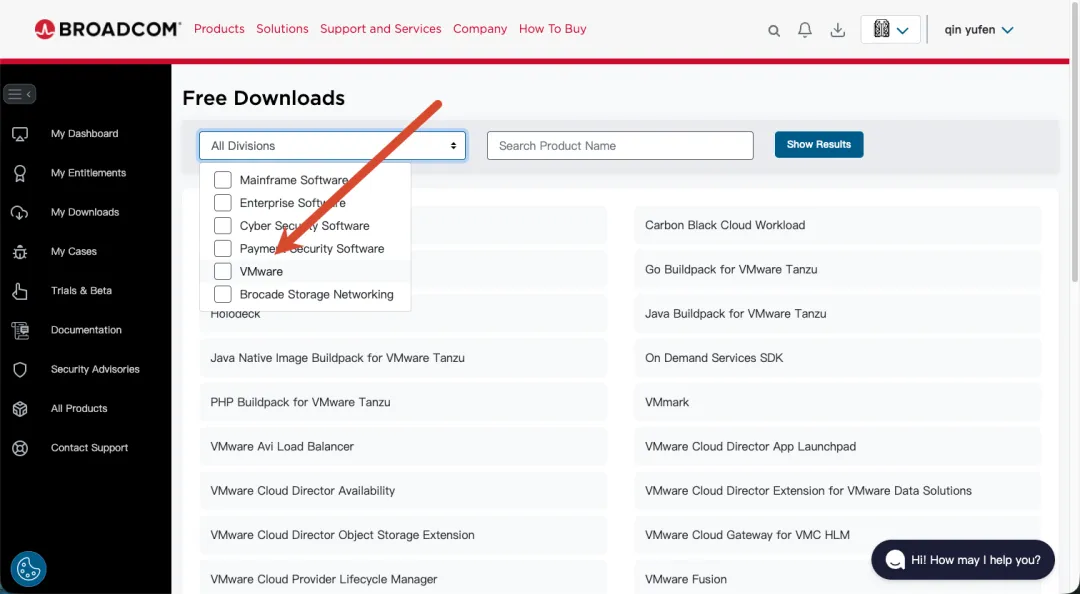
Task: Click the Security Advisories shield icon
Action: pyautogui.click(x=20, y=369)
